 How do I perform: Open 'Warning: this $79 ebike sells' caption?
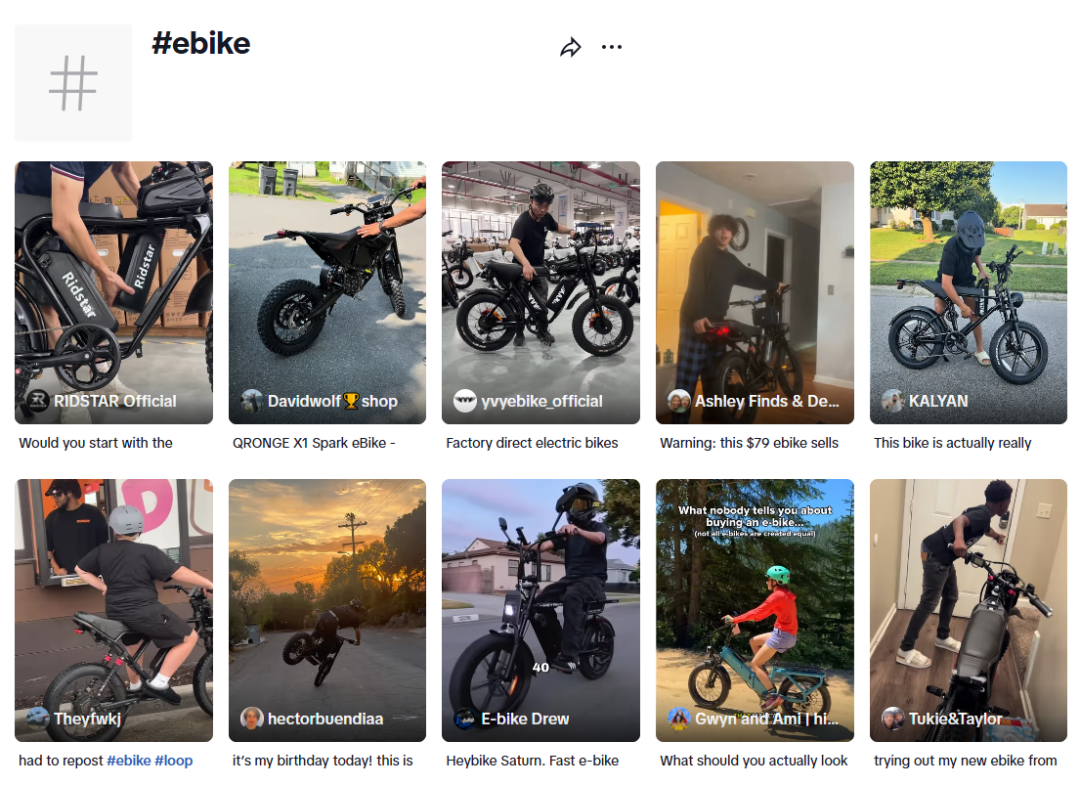[x=749, y=443]
